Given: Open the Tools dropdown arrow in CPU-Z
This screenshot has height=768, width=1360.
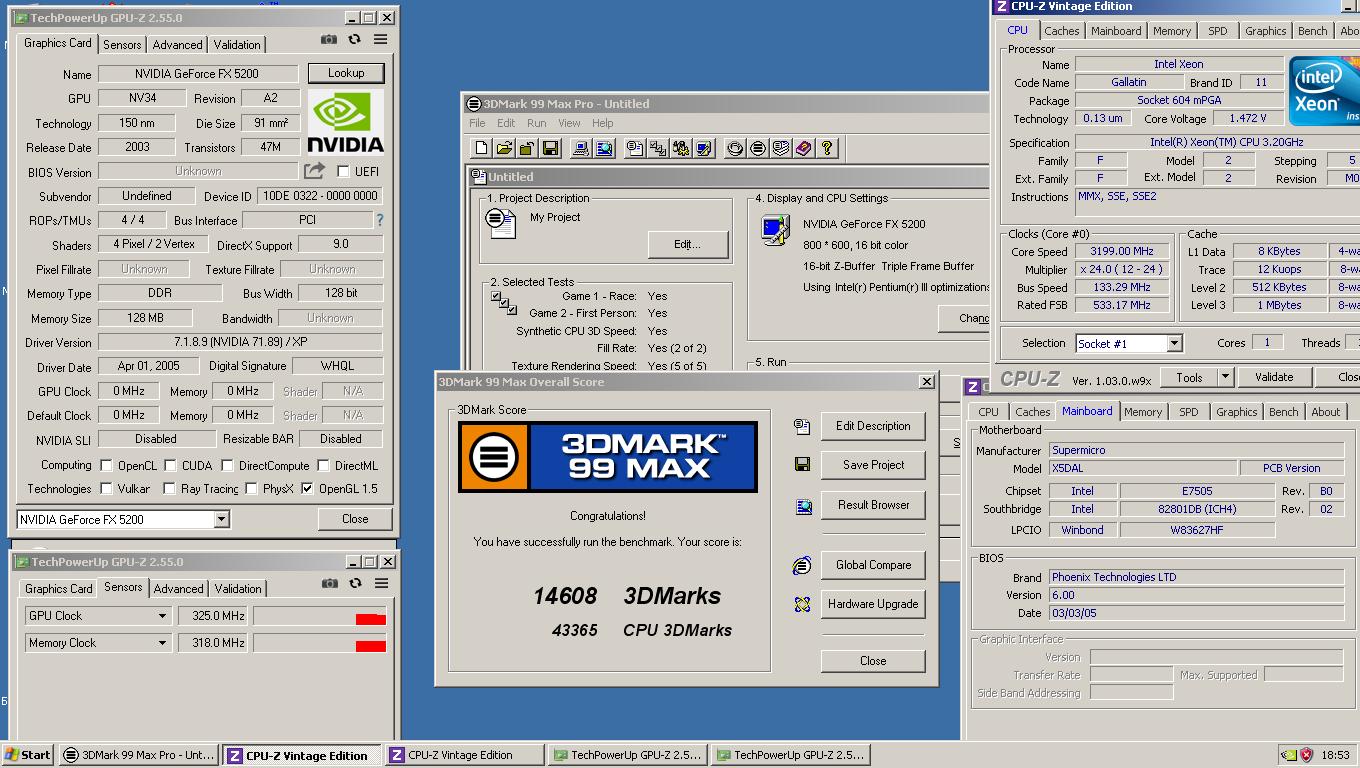Looking at the screenshot, I should (1225, 377).
